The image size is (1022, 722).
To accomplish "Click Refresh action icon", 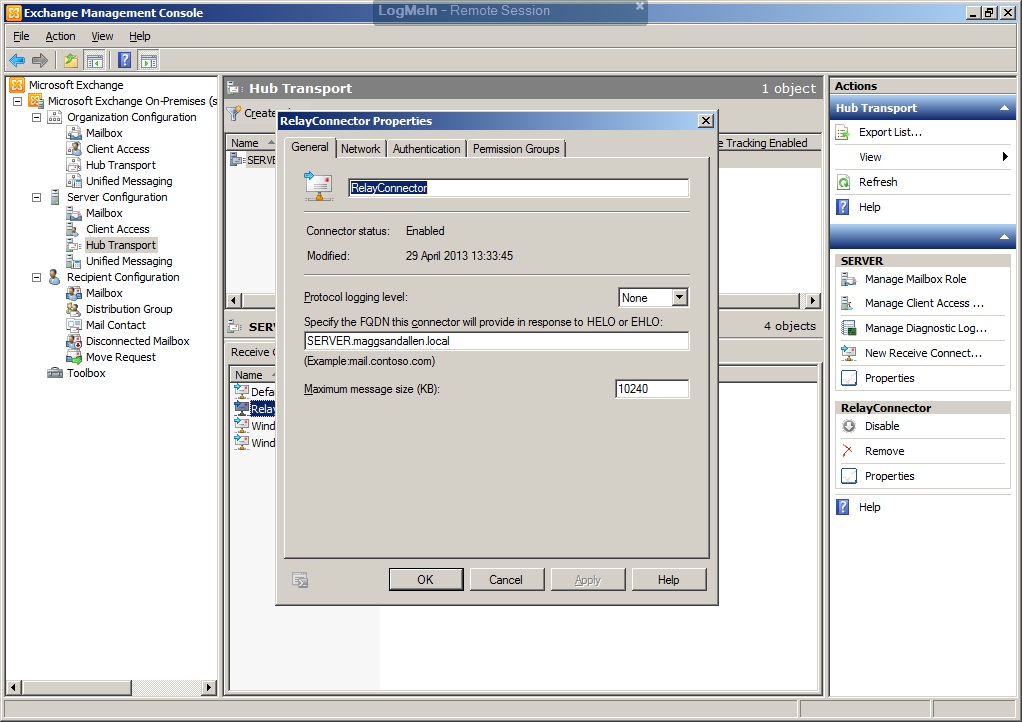I will [843, 182].
